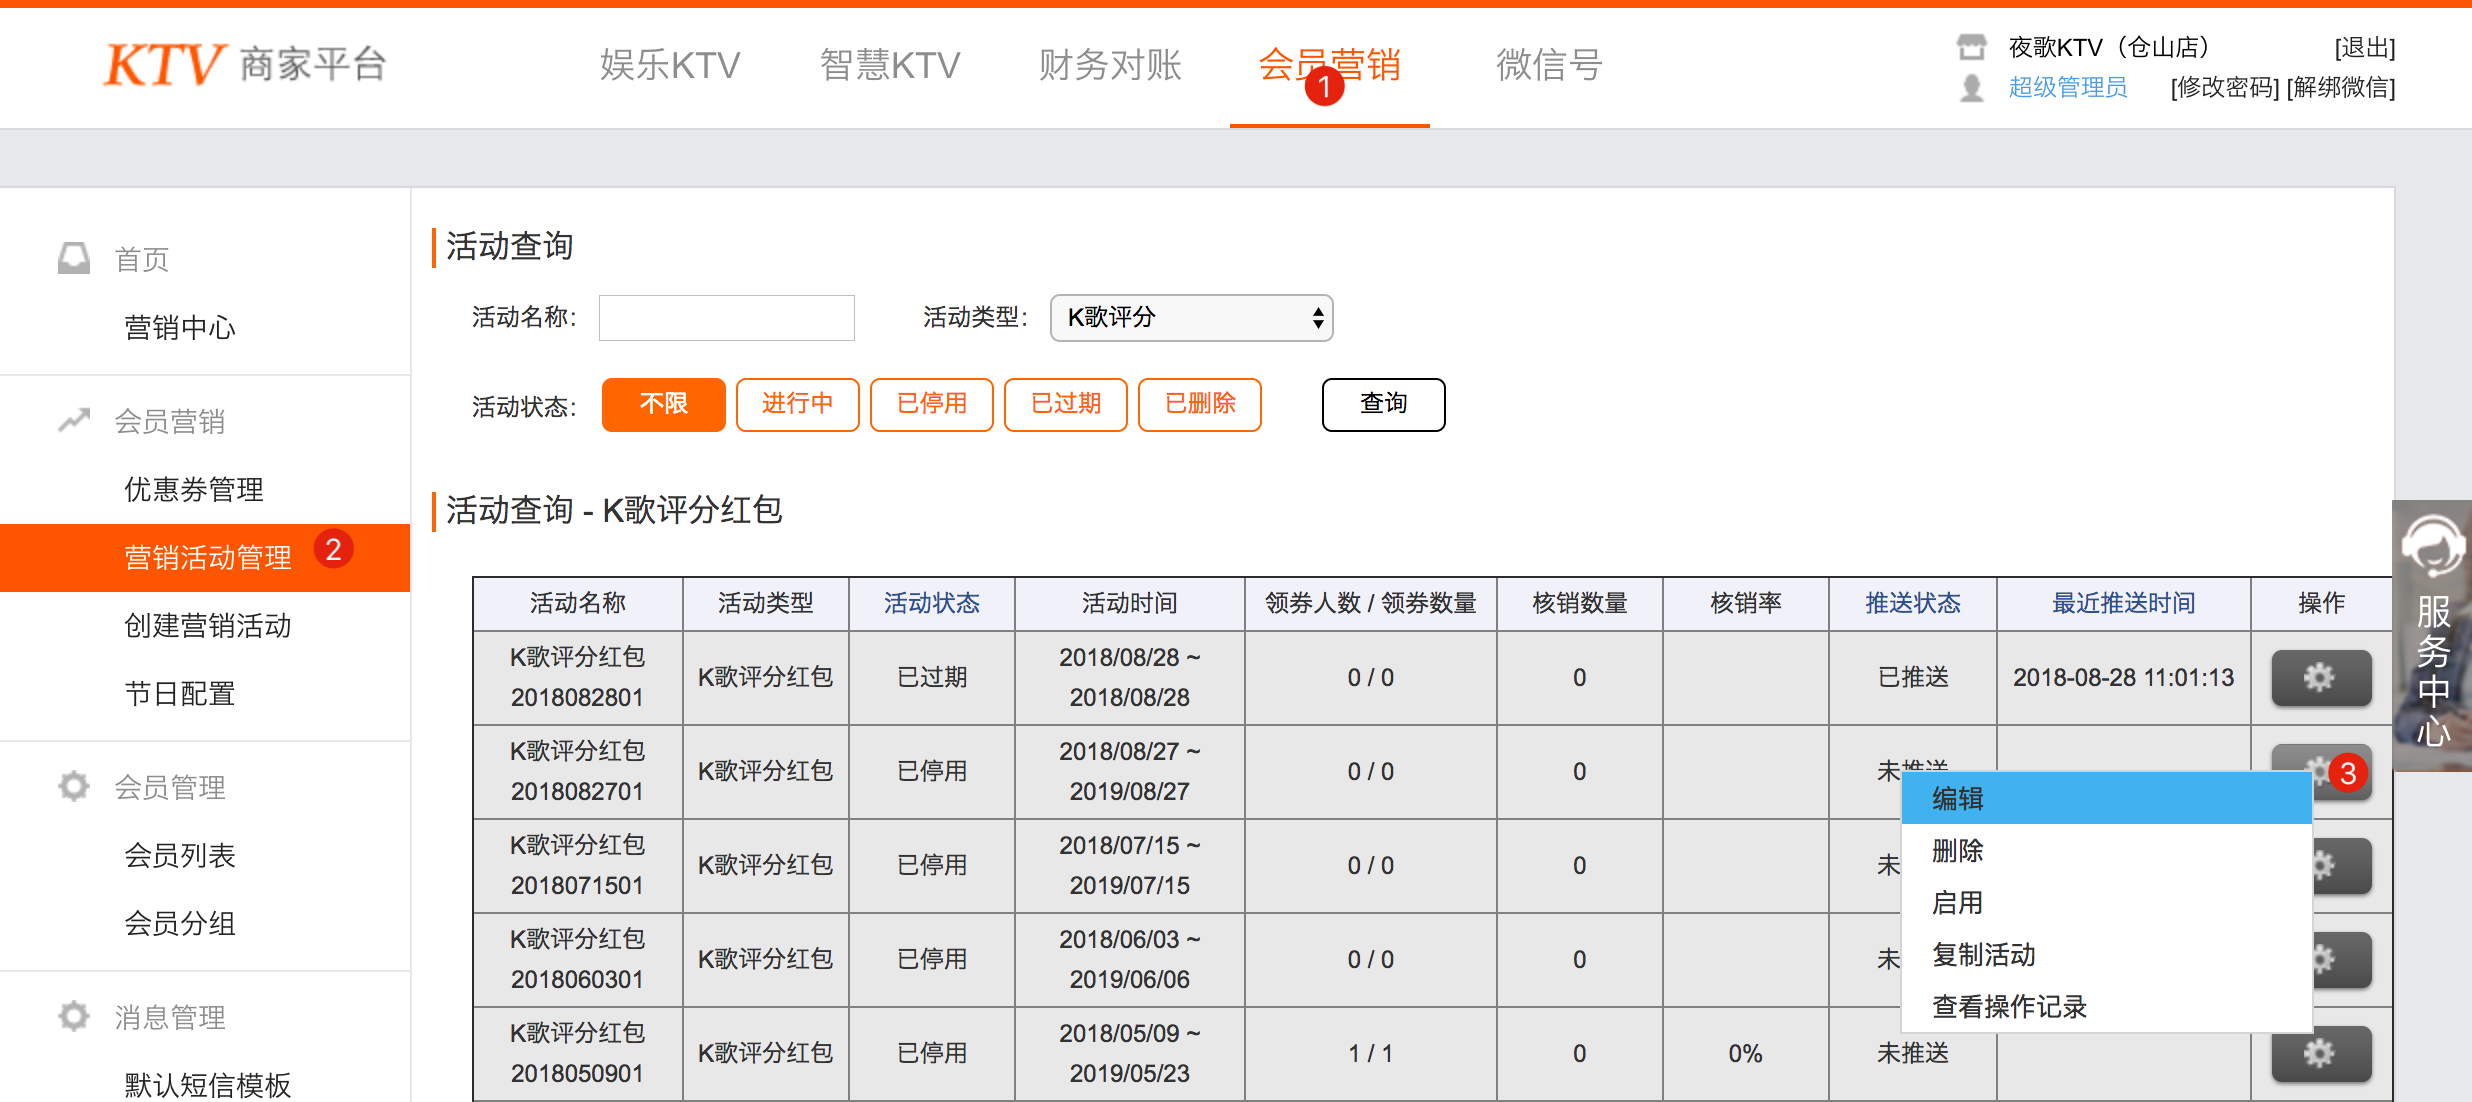Open 创建营销活动 in the sidebar

(x=208, y=625)
